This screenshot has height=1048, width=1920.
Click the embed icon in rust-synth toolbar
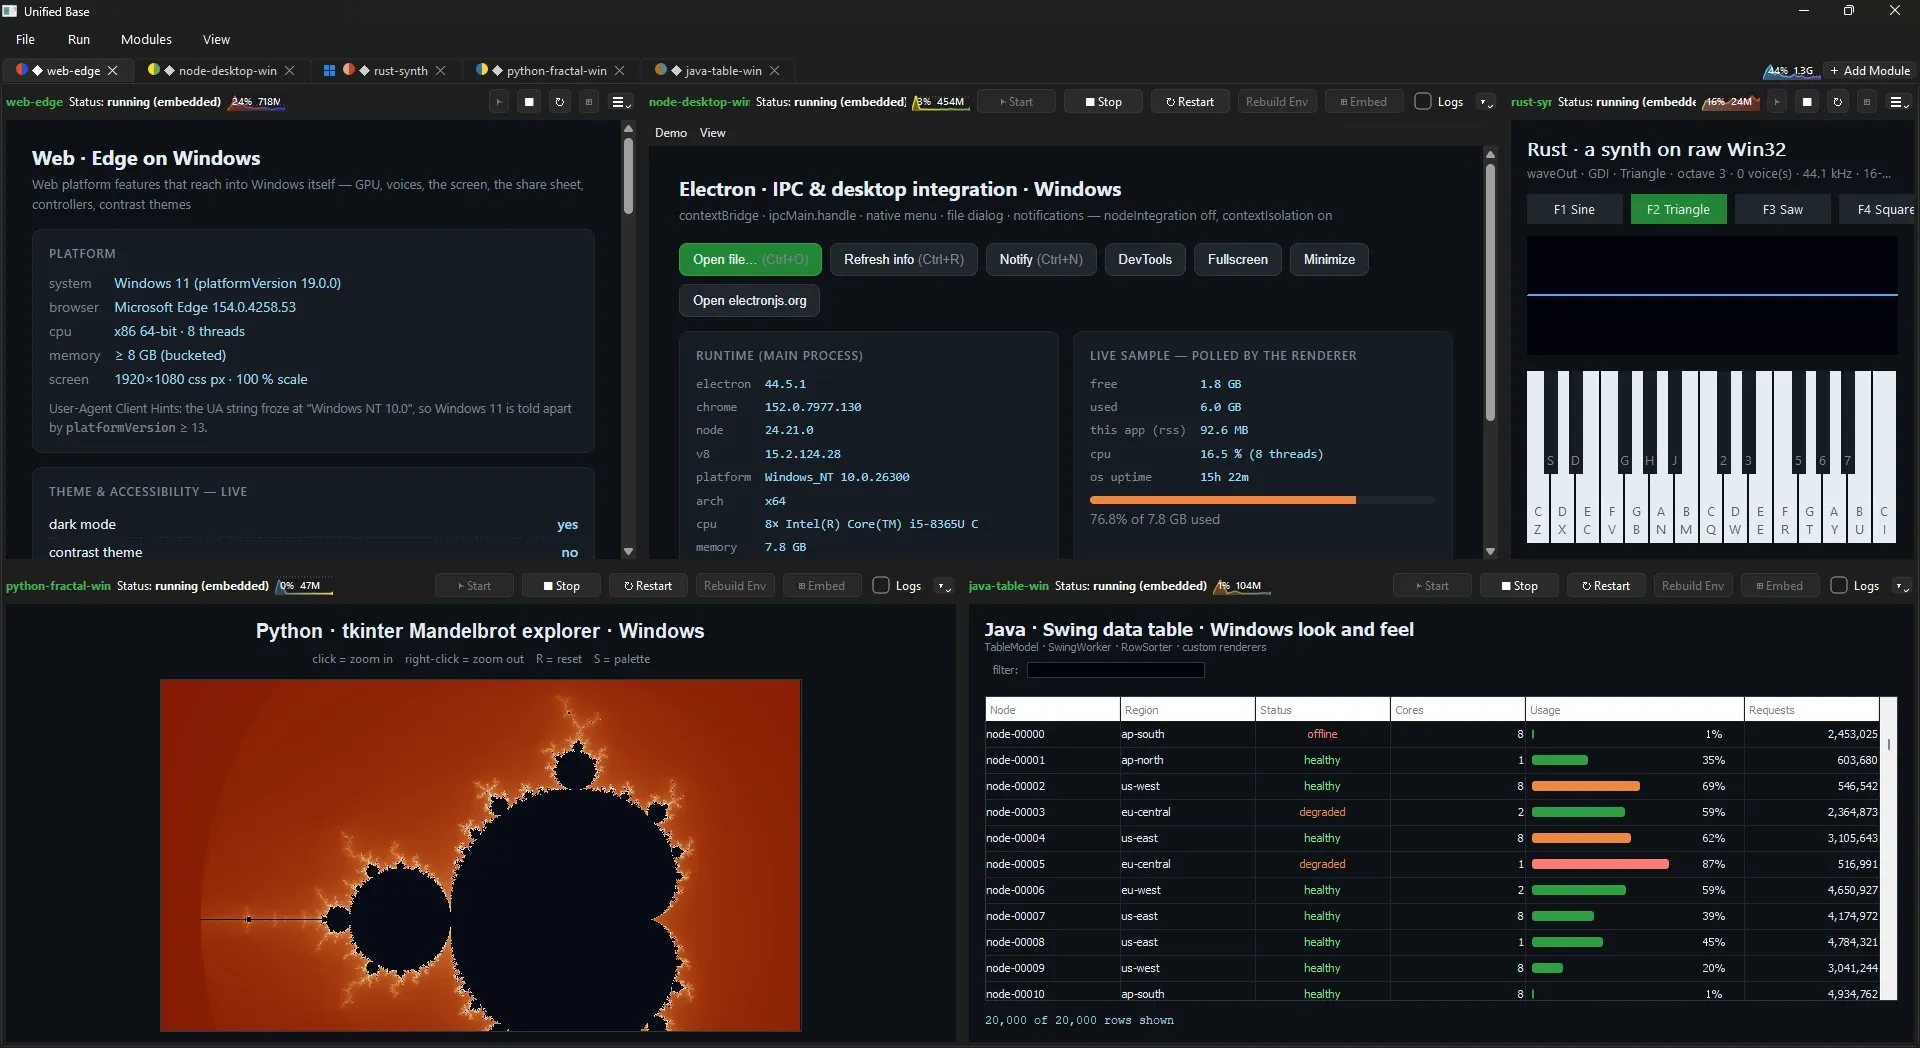point(1866,102)
